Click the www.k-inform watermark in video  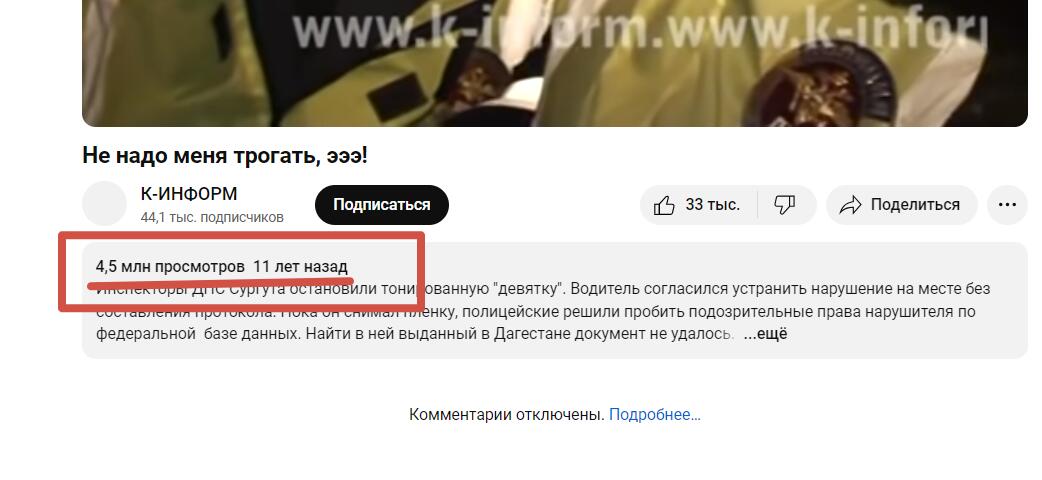[638, 31]
